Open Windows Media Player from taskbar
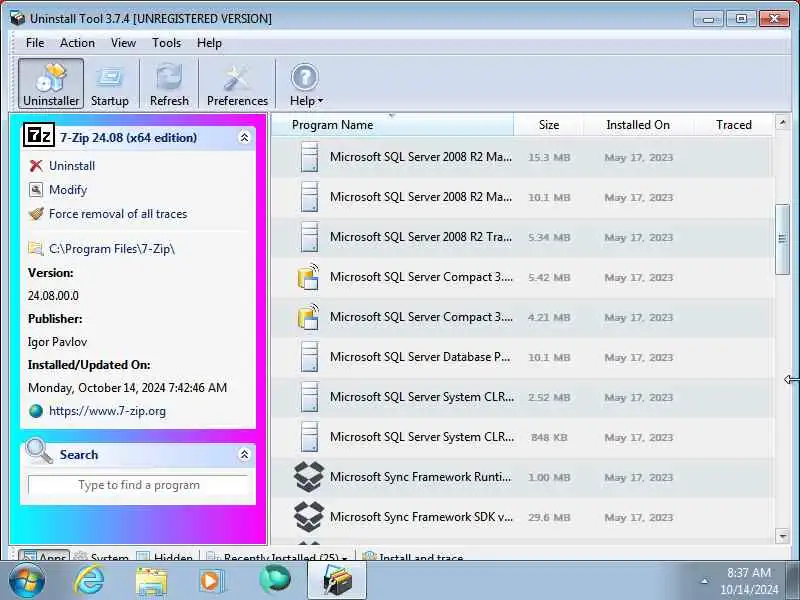 coord(211,581)
